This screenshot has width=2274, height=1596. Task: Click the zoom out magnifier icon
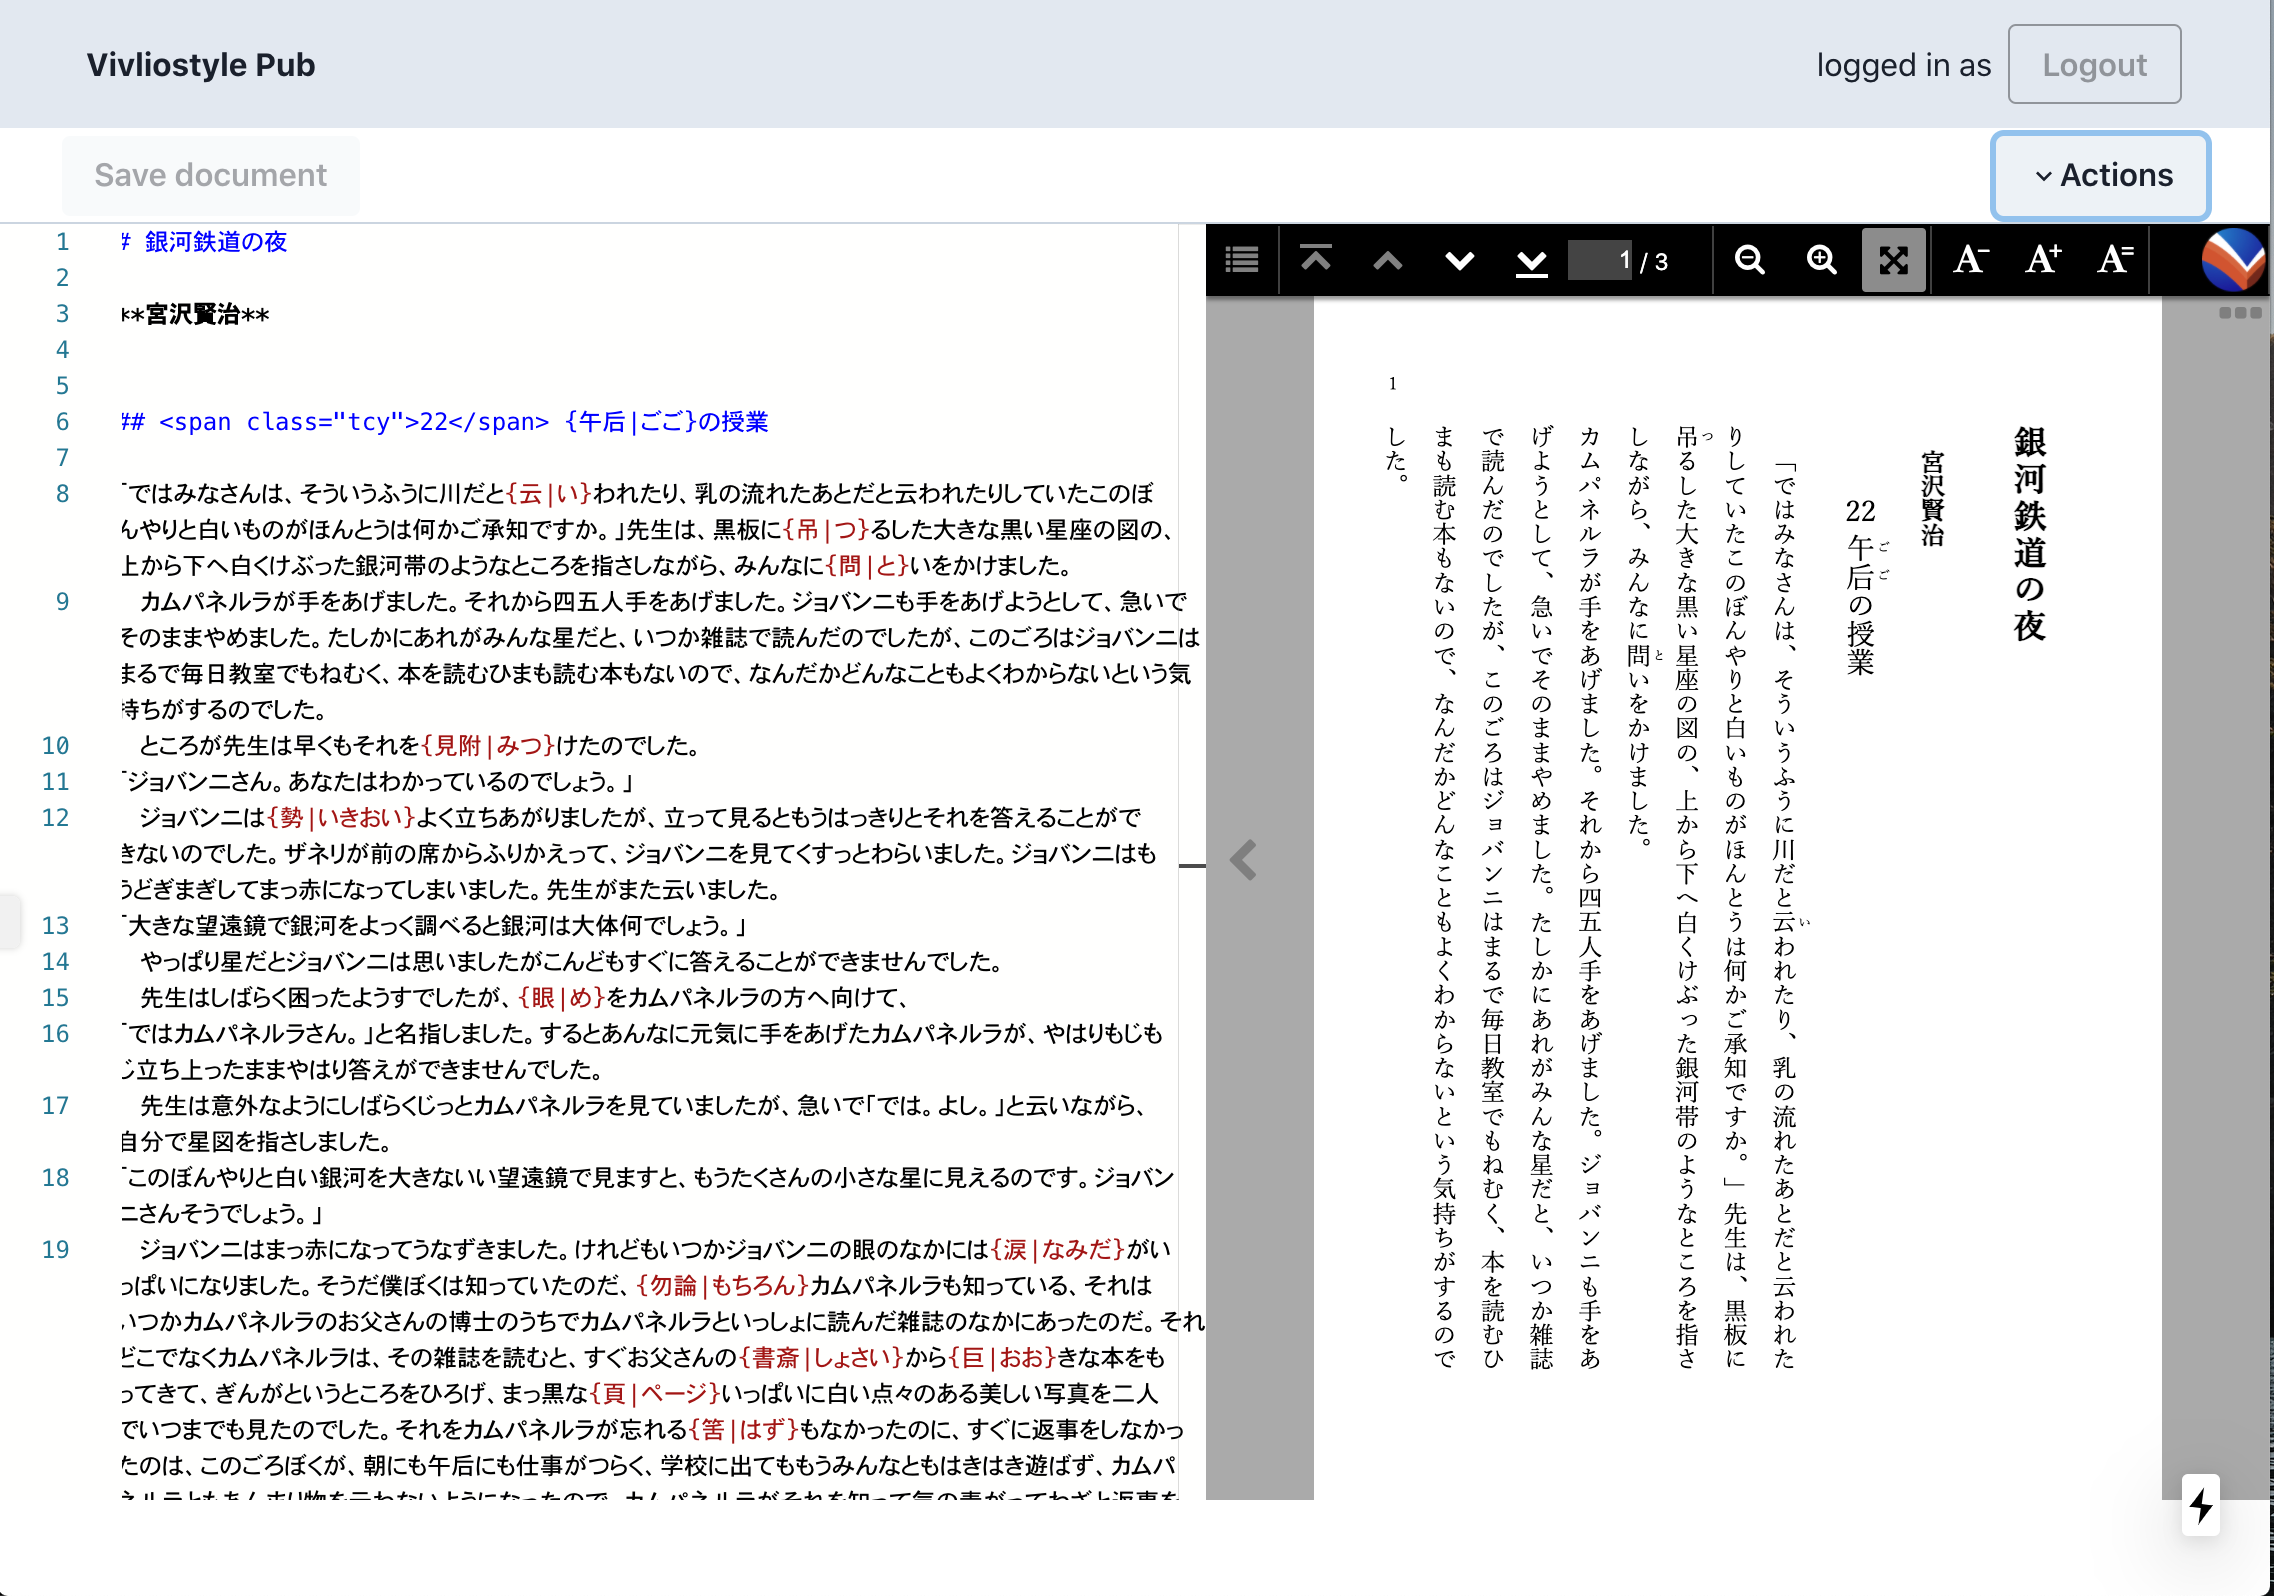[x=1749, y=260]
